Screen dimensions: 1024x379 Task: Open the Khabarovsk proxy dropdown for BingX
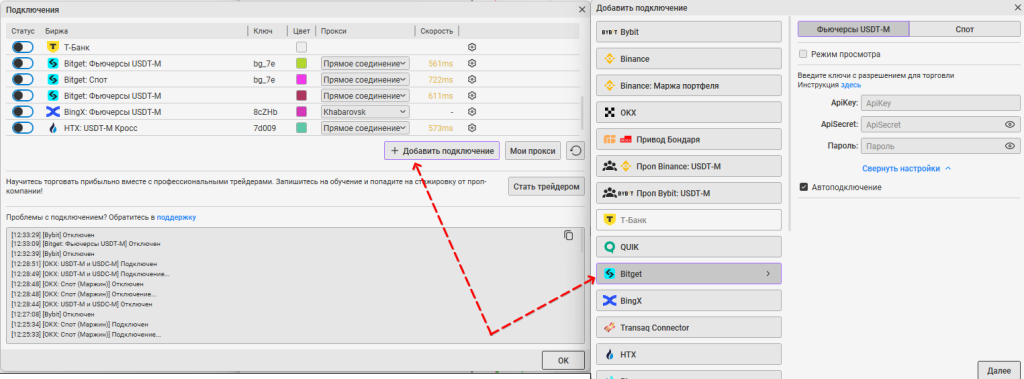(365, 112)
